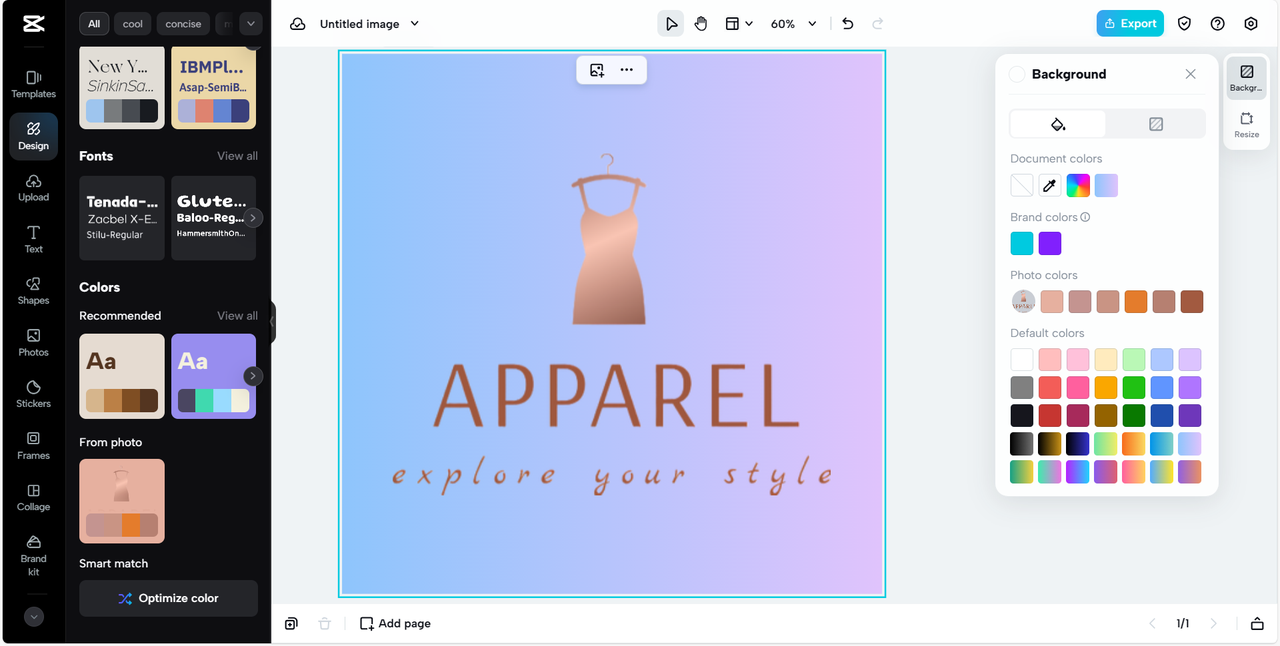Open the Photos panel
Image resolution: width=1280 pixels, height=646 pixels.
[x=33, y=343]
